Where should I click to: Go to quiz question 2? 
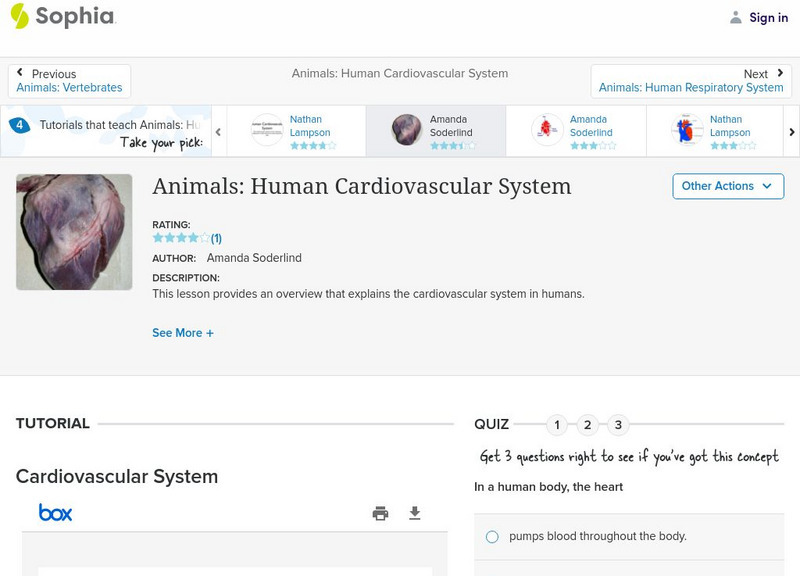(x=588, y=425)
